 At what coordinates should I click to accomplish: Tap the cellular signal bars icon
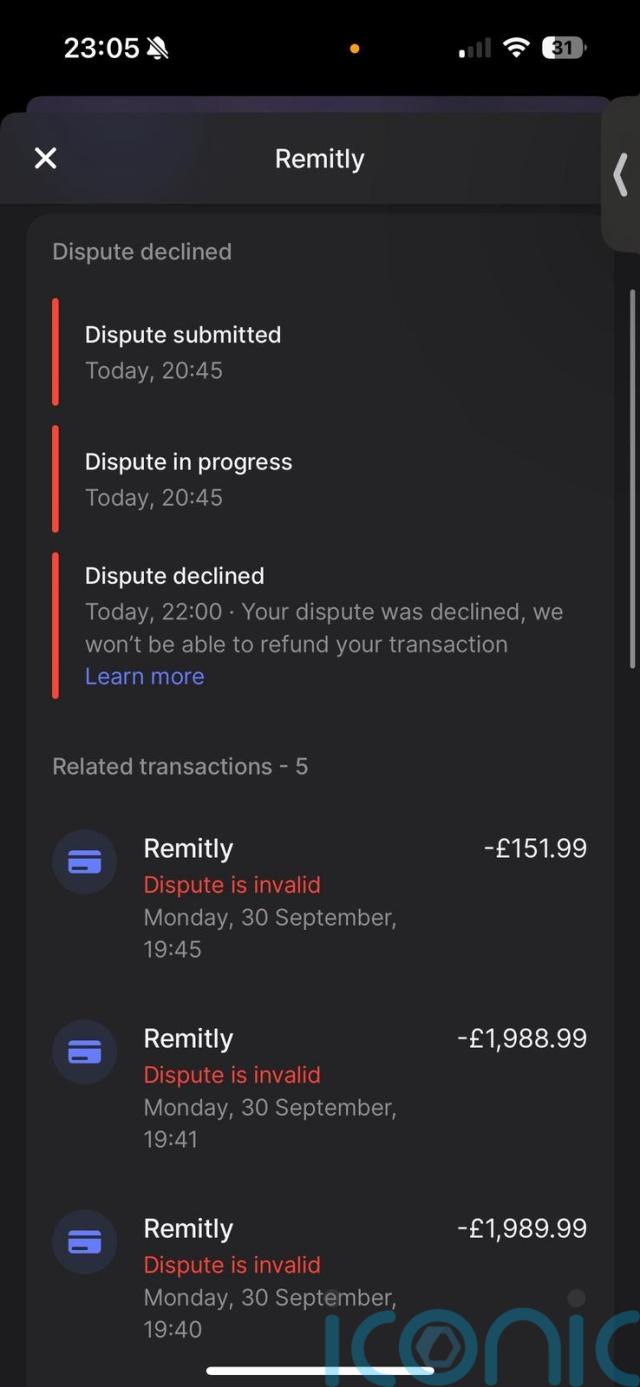point(474,48)
